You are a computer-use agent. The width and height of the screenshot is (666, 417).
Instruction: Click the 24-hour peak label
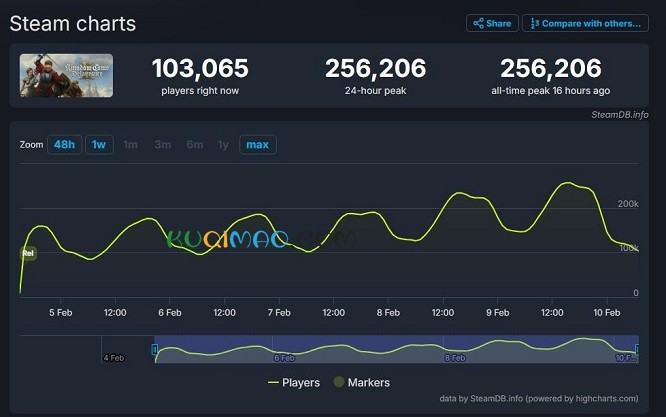click(x=375, y=91)
